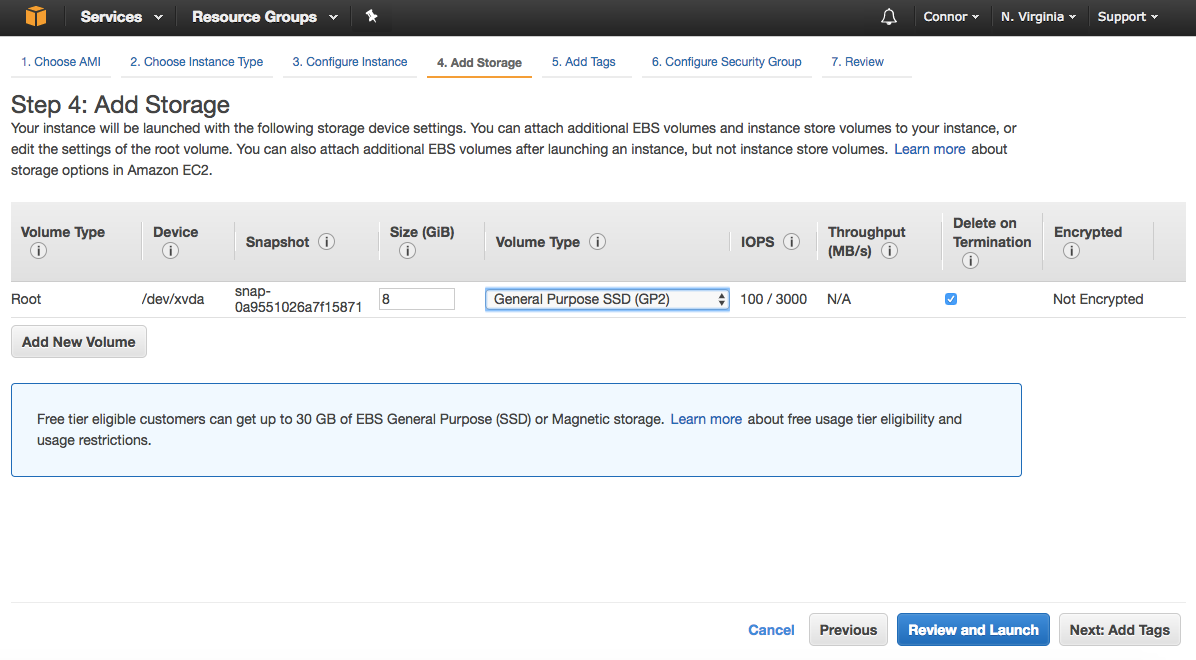Expand the Connor account menu

951,17
